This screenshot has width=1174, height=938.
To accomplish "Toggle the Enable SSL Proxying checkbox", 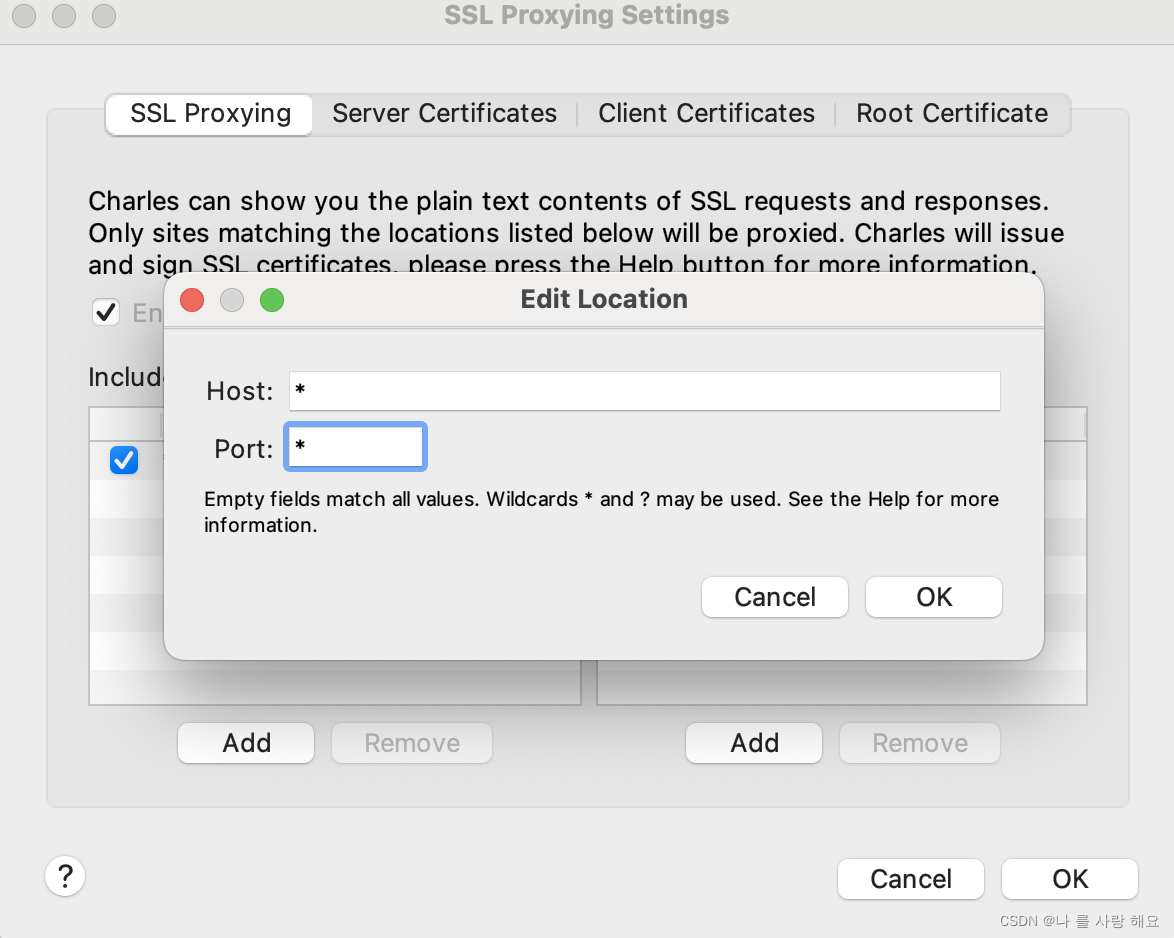I will click(x=106, y=312).
